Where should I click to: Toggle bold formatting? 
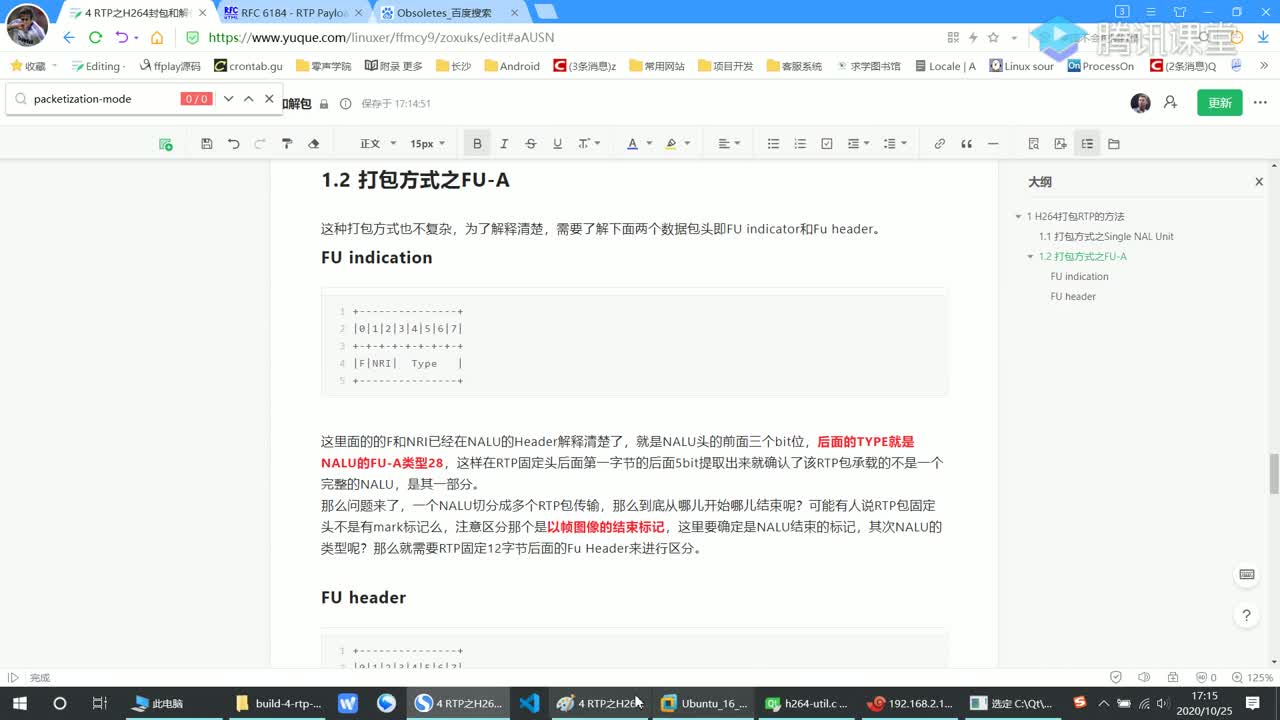point(477,144)
